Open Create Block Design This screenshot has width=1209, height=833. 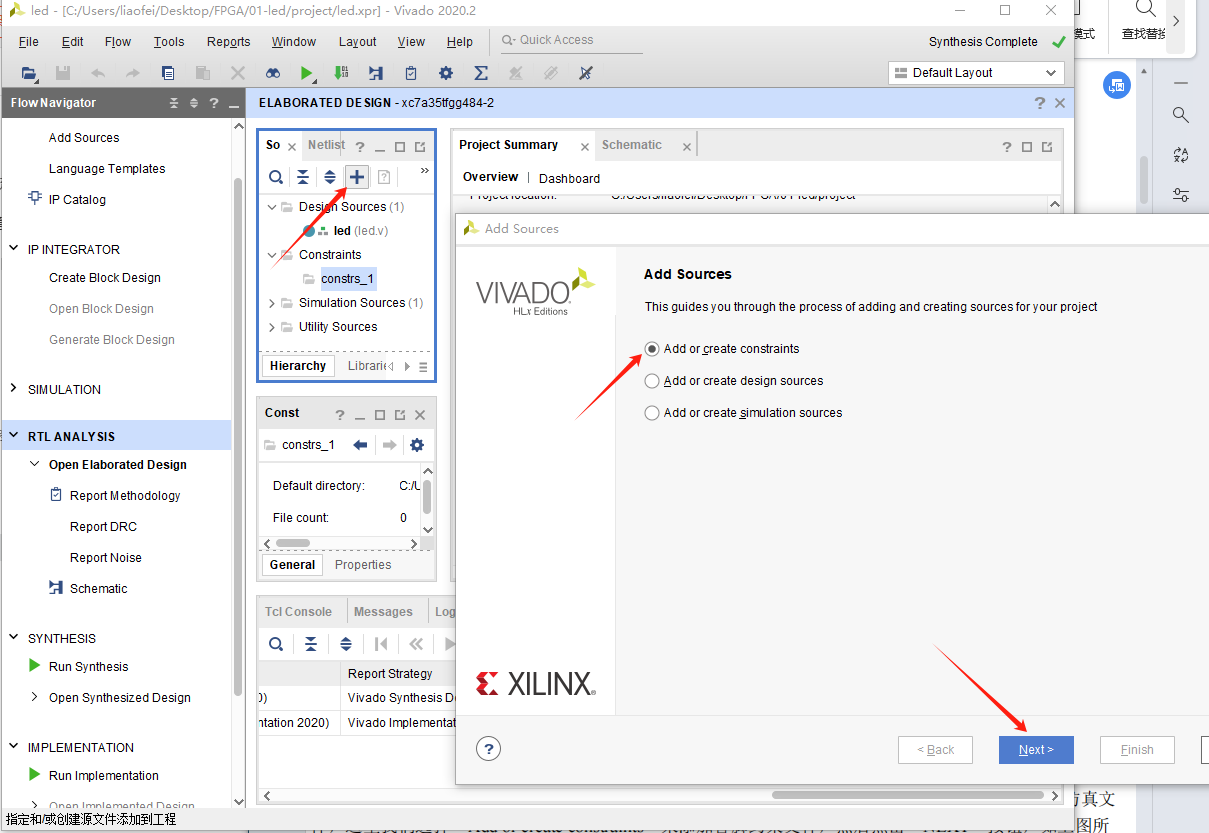click(105, 278)
